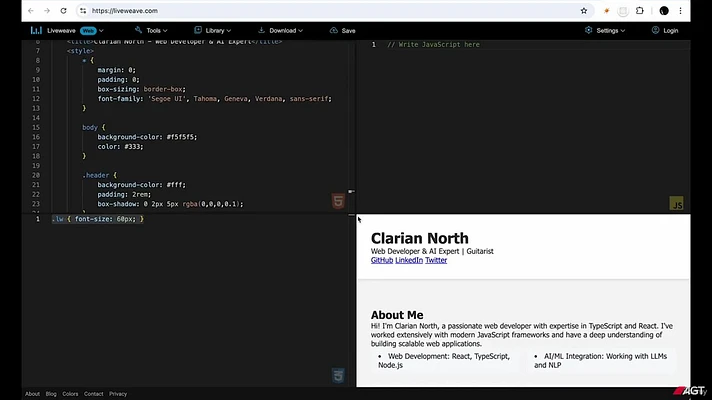Screen dimensions: 712x400
Task: Click the Download arrow icon
Action: [x=261, y=30]
